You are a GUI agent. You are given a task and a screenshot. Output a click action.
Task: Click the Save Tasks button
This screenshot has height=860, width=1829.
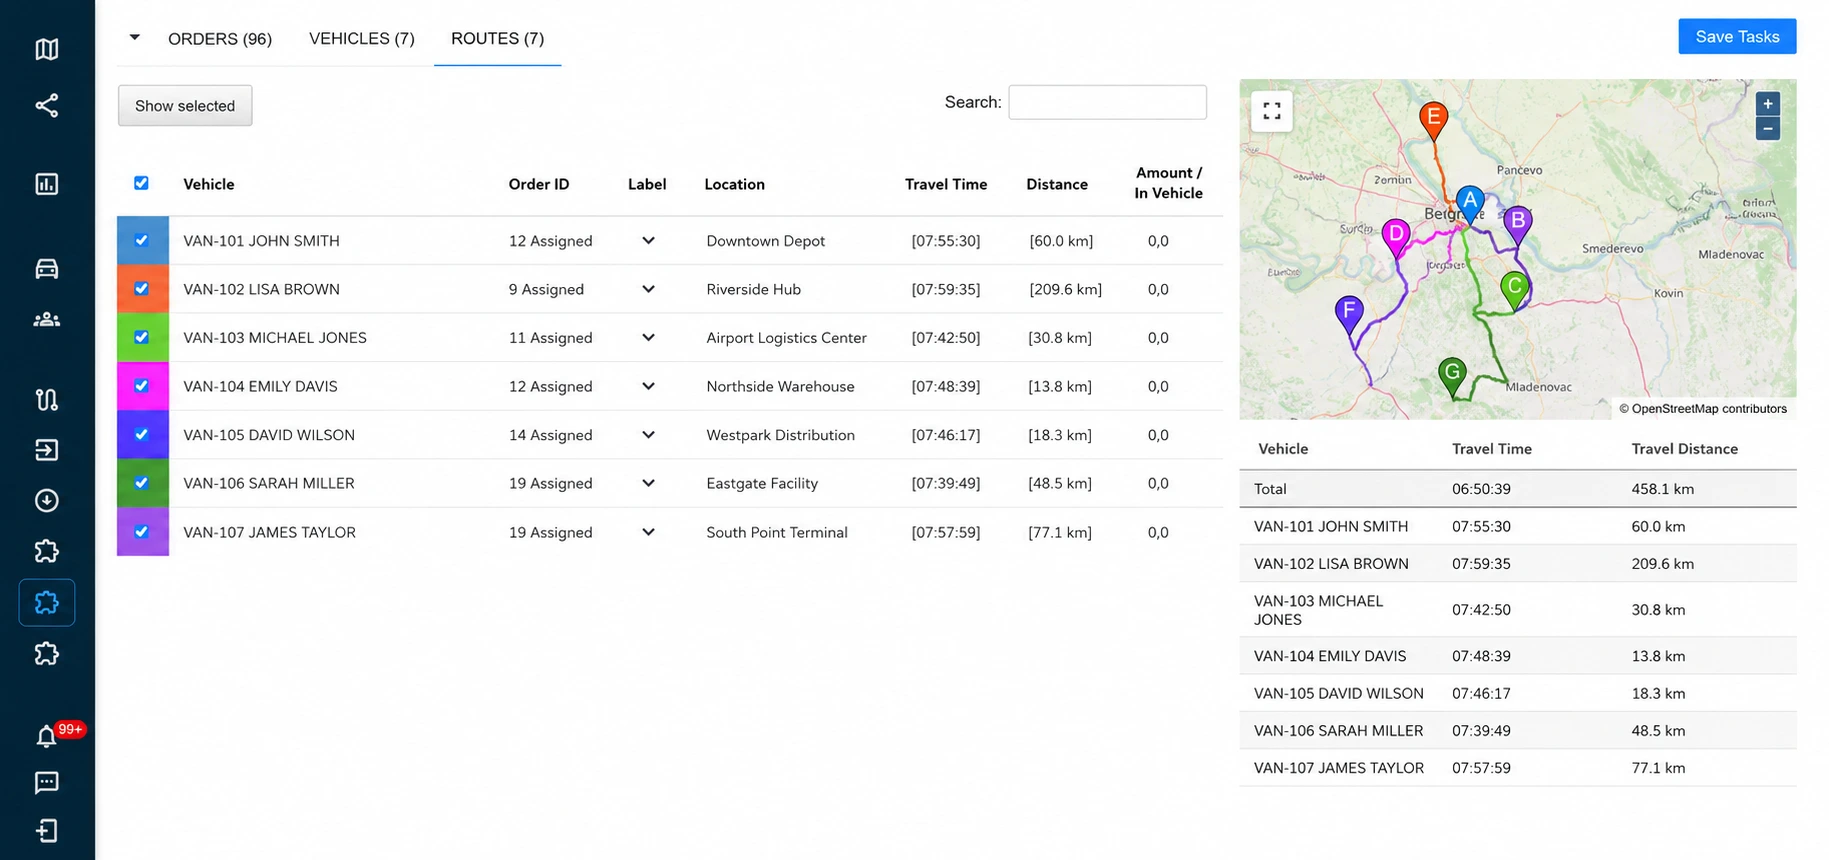tap(1737, 36)
